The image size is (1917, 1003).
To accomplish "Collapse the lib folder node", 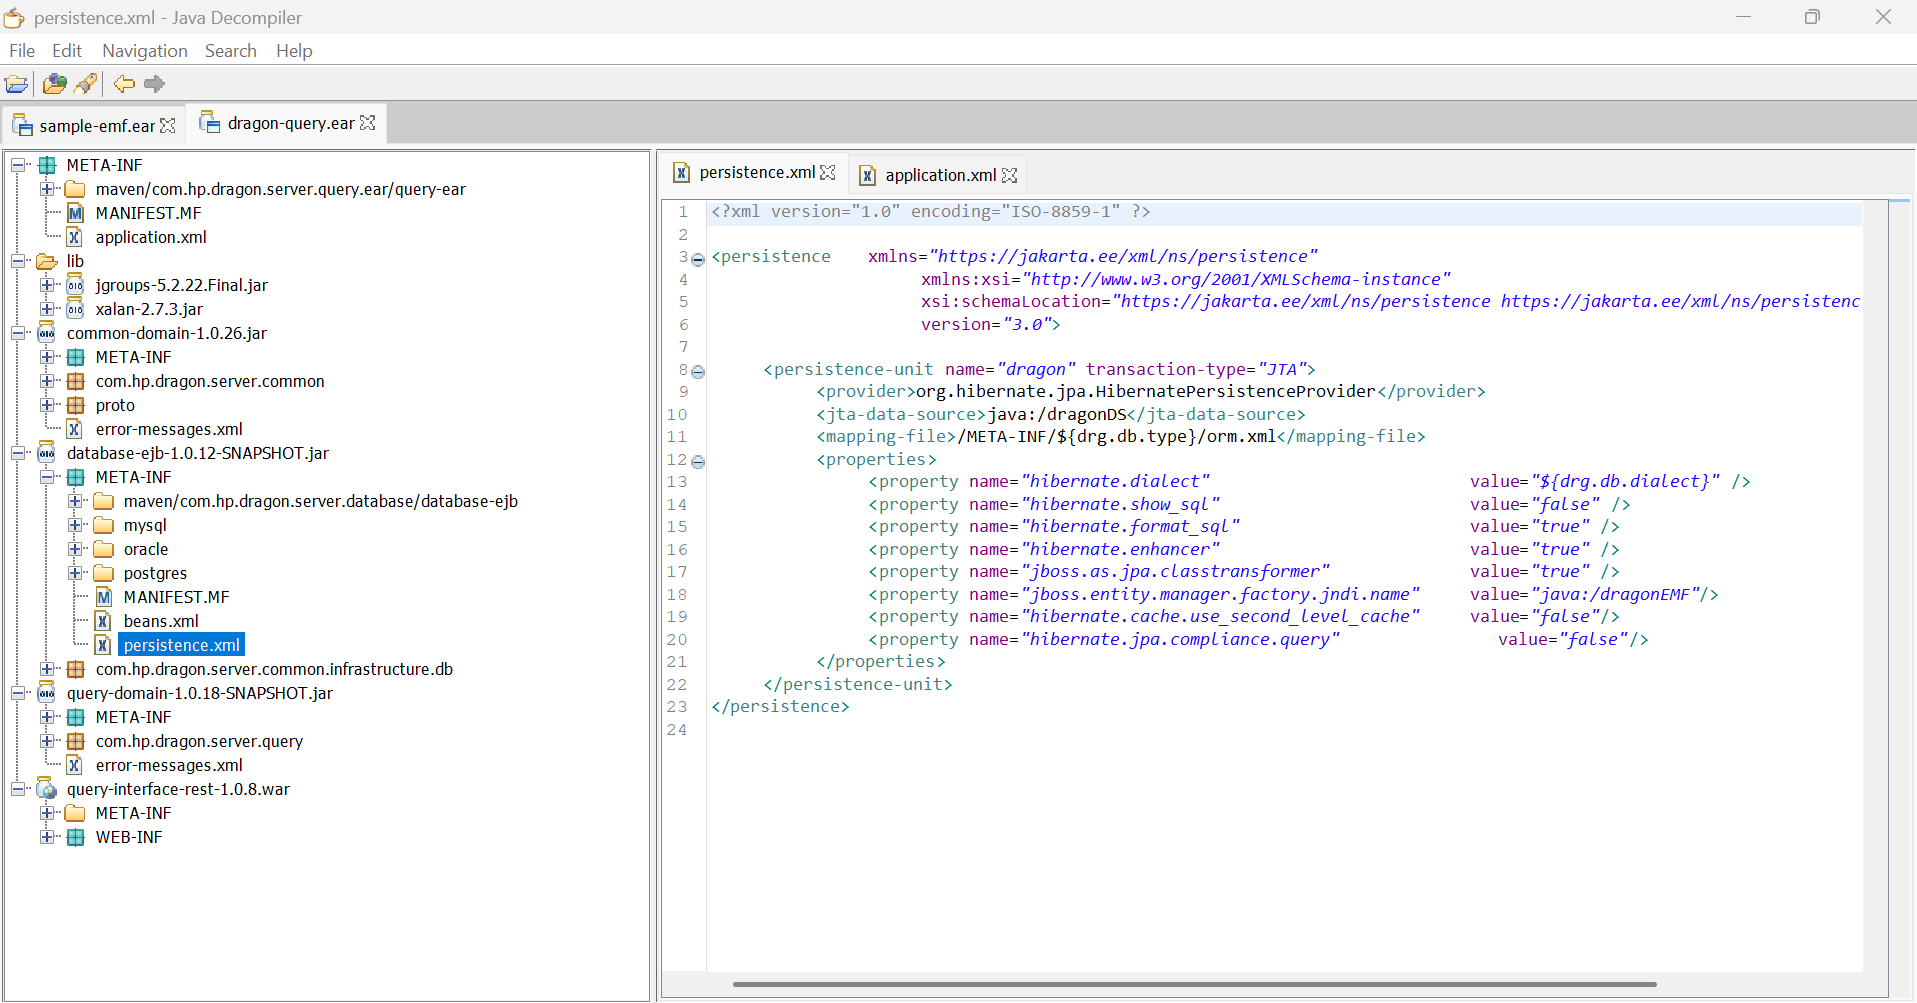I will [18, 261].
